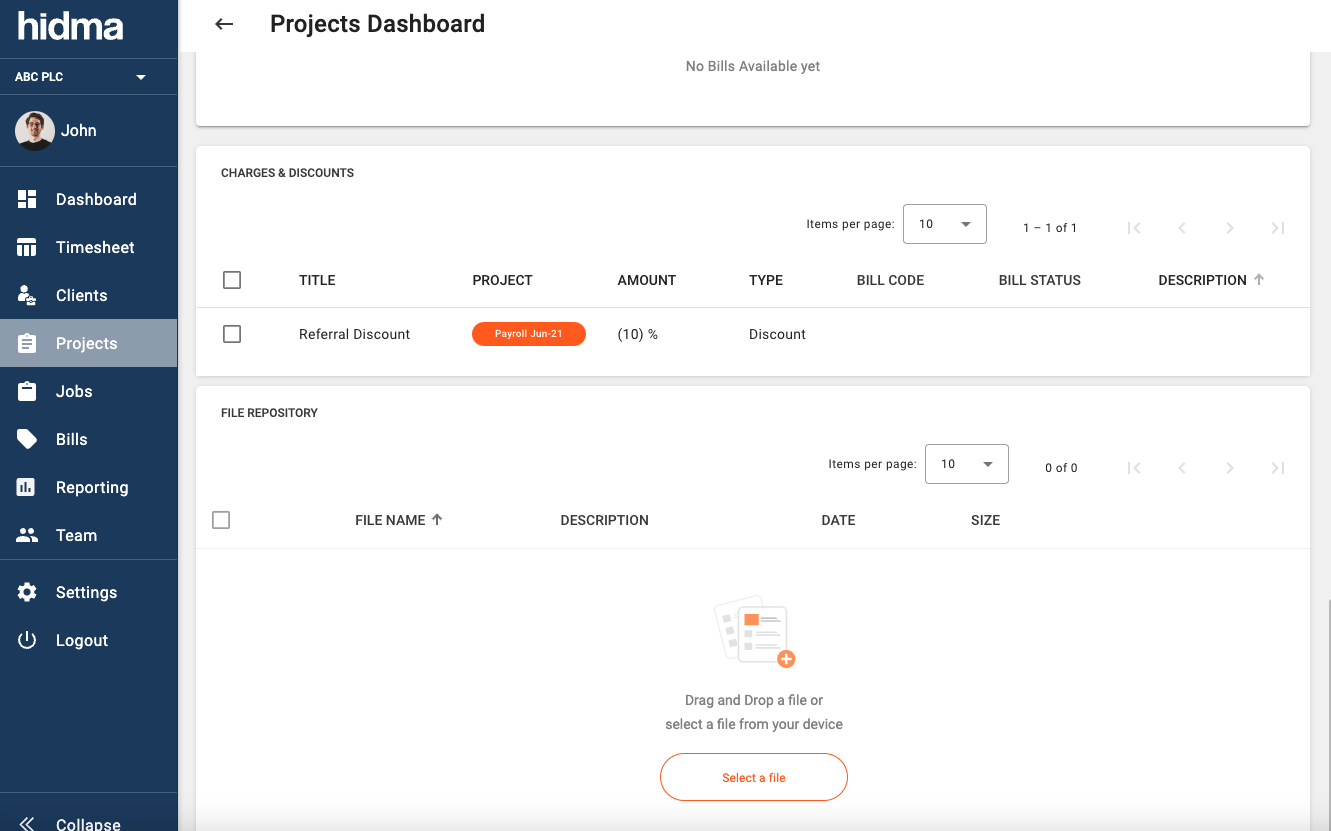Click the Clients person icon
Image resolution: width=1331 pixels, height=831 pixels.
(x=27, y=295)
